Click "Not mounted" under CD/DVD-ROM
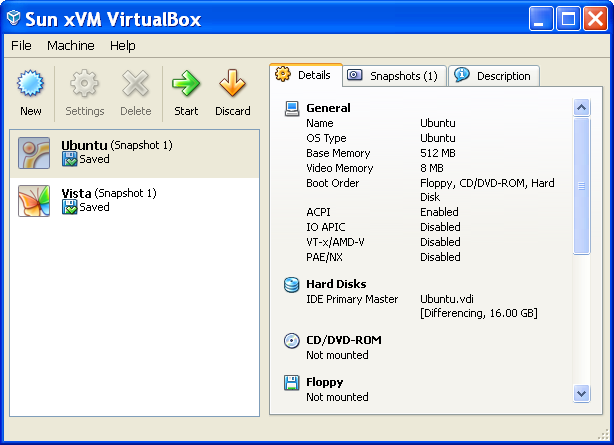The image size is (614, 445). [x=337, y=355]
